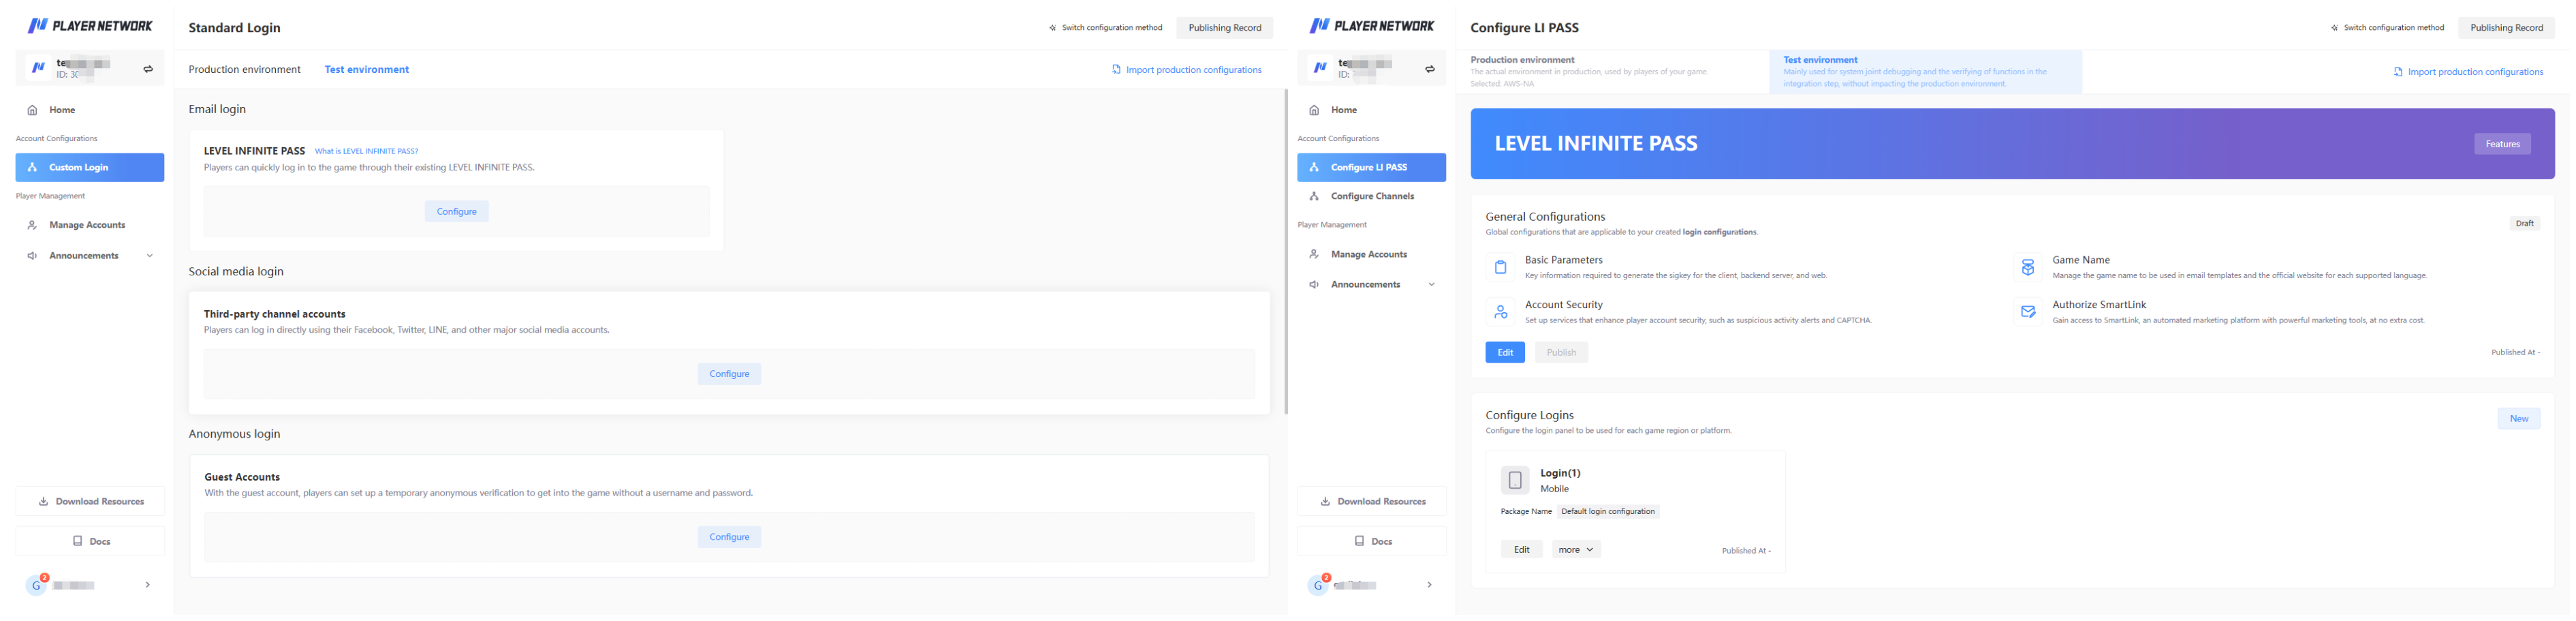Open 'What is LEVEL INFINITE PASS?' link
Screen dimensions: 2576x621
click(x=367, y=152)
